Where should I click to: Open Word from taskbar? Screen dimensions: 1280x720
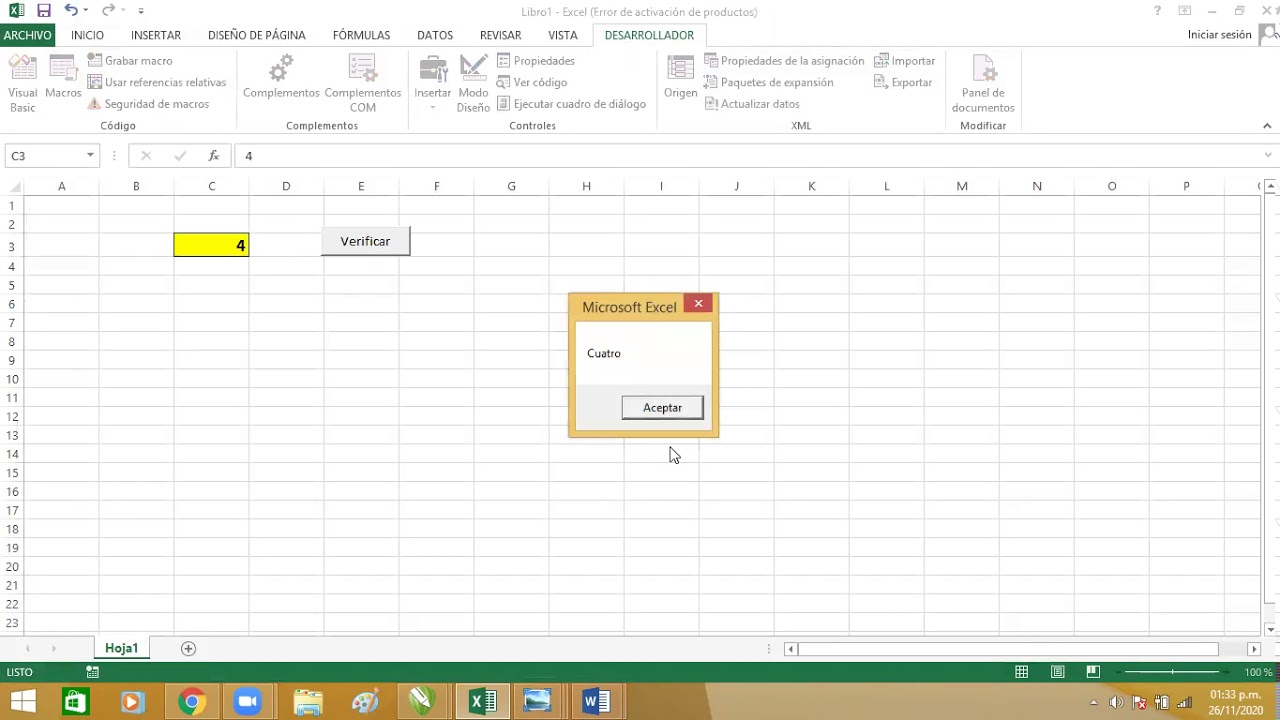[596, 702]
